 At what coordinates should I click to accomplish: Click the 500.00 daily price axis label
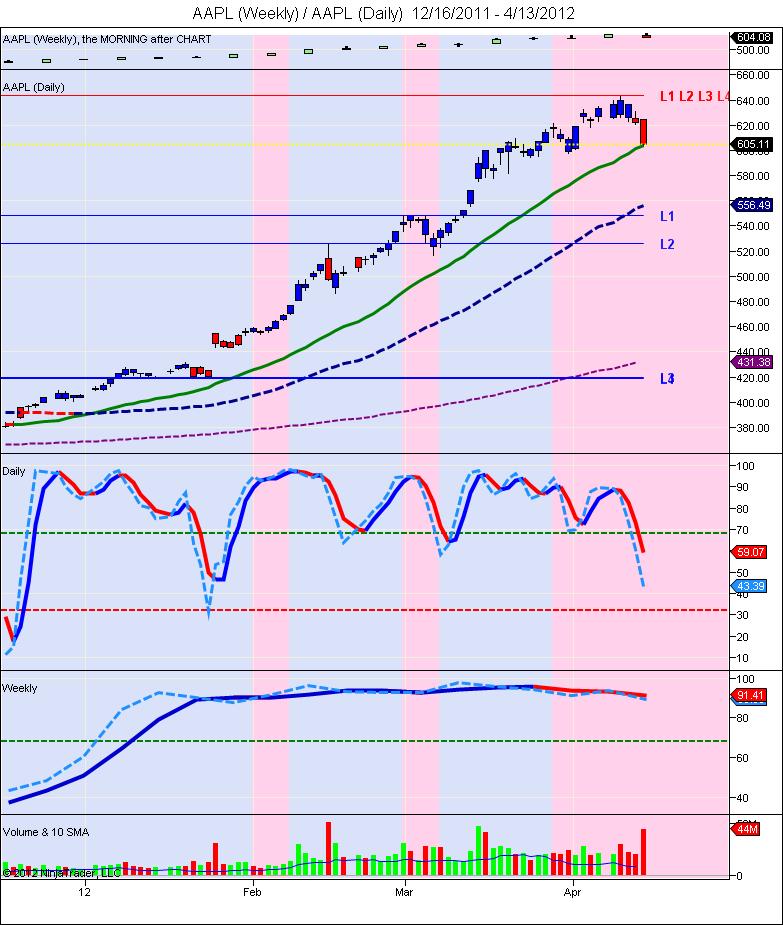coord(753,277)
